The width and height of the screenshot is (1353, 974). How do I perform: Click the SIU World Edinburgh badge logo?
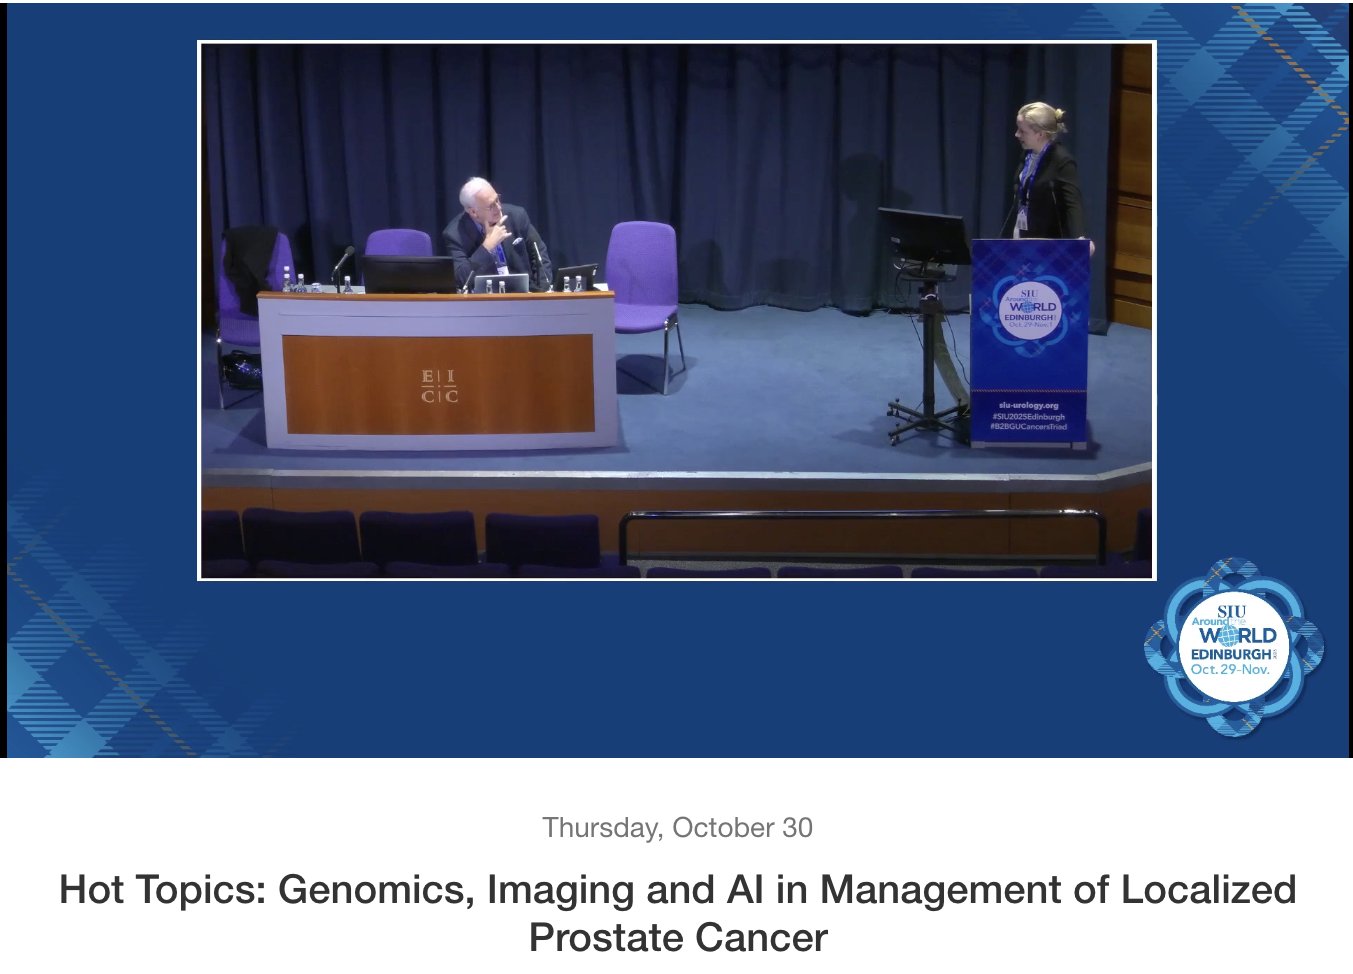pyautogui.click(x=1234, y=647)
